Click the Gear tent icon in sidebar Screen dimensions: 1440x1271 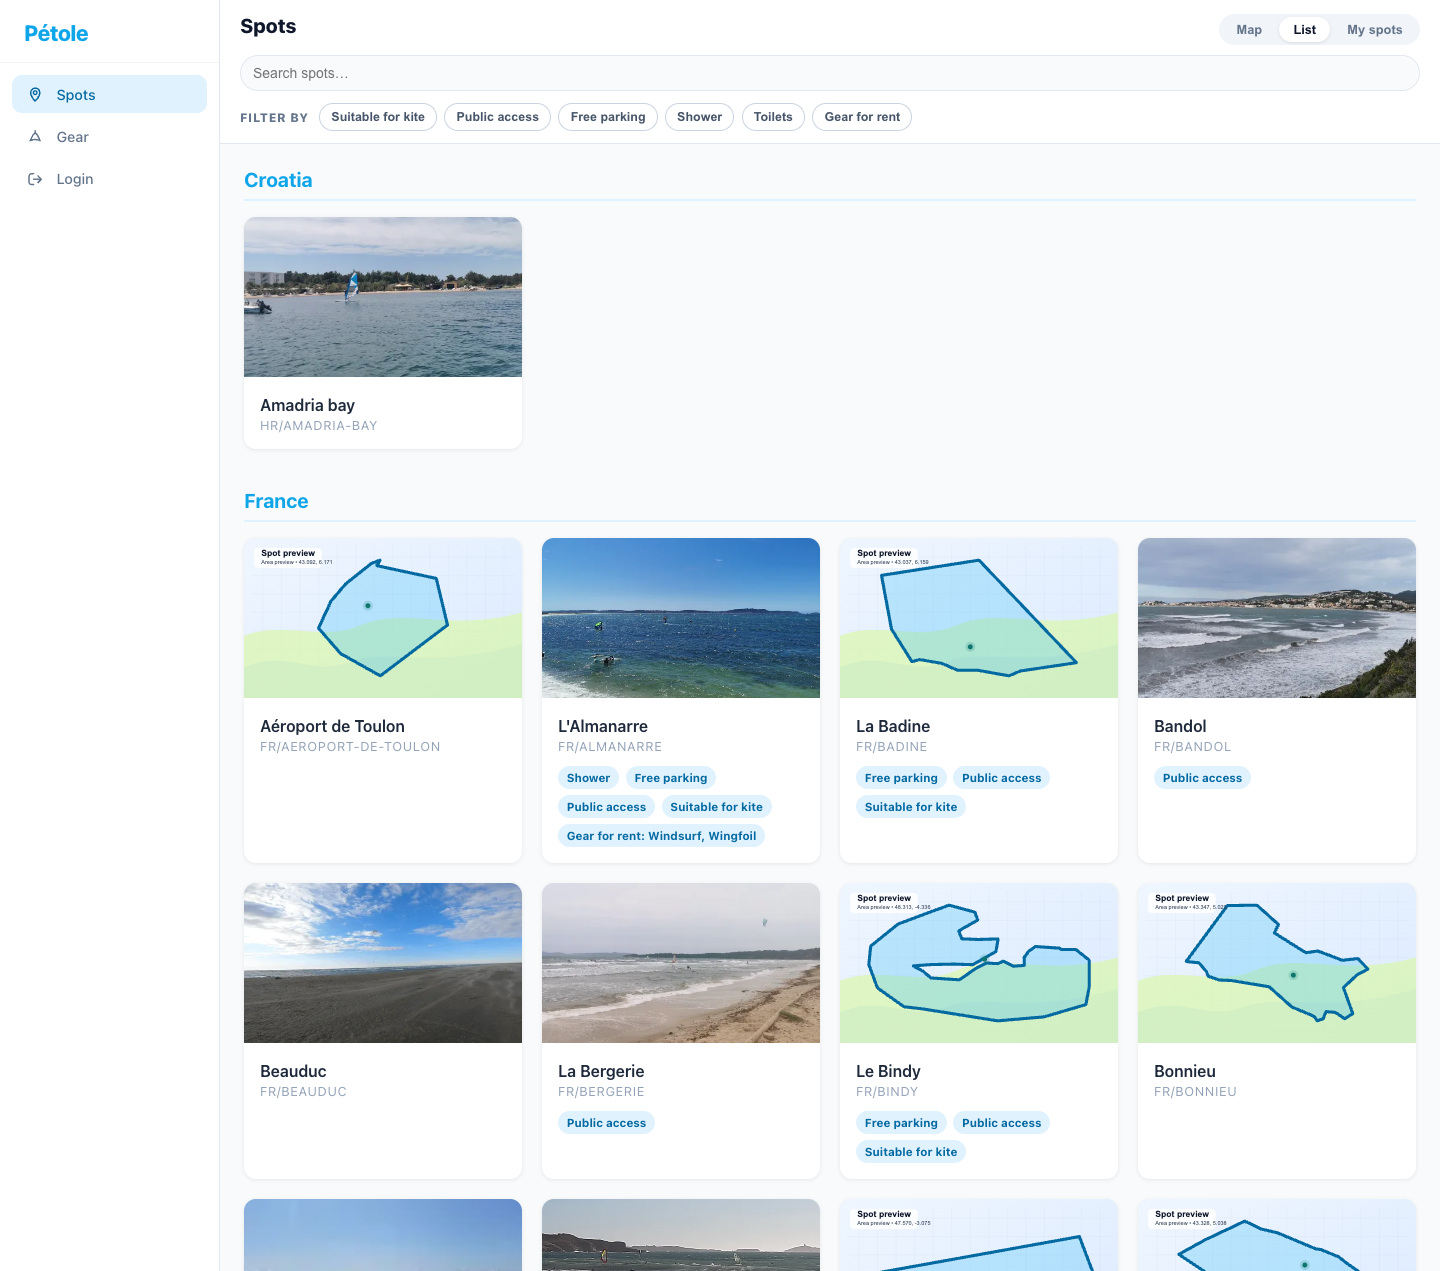click(x=35, y=136)
